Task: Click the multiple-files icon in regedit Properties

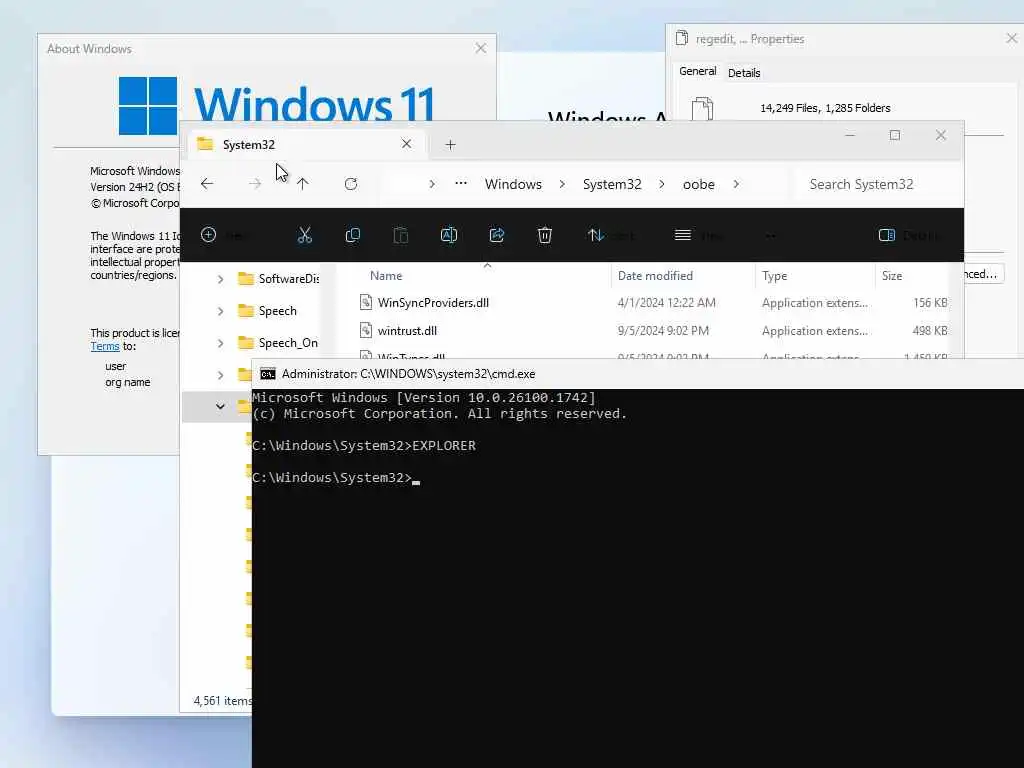Action: 702,108
